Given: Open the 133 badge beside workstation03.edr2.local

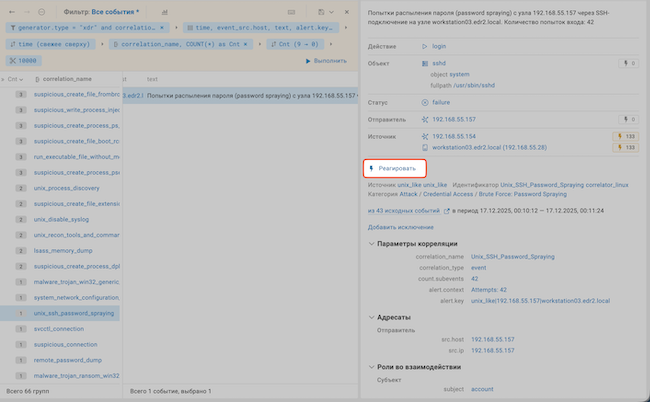Looking at the screenshot, I should tap(626, 148).
